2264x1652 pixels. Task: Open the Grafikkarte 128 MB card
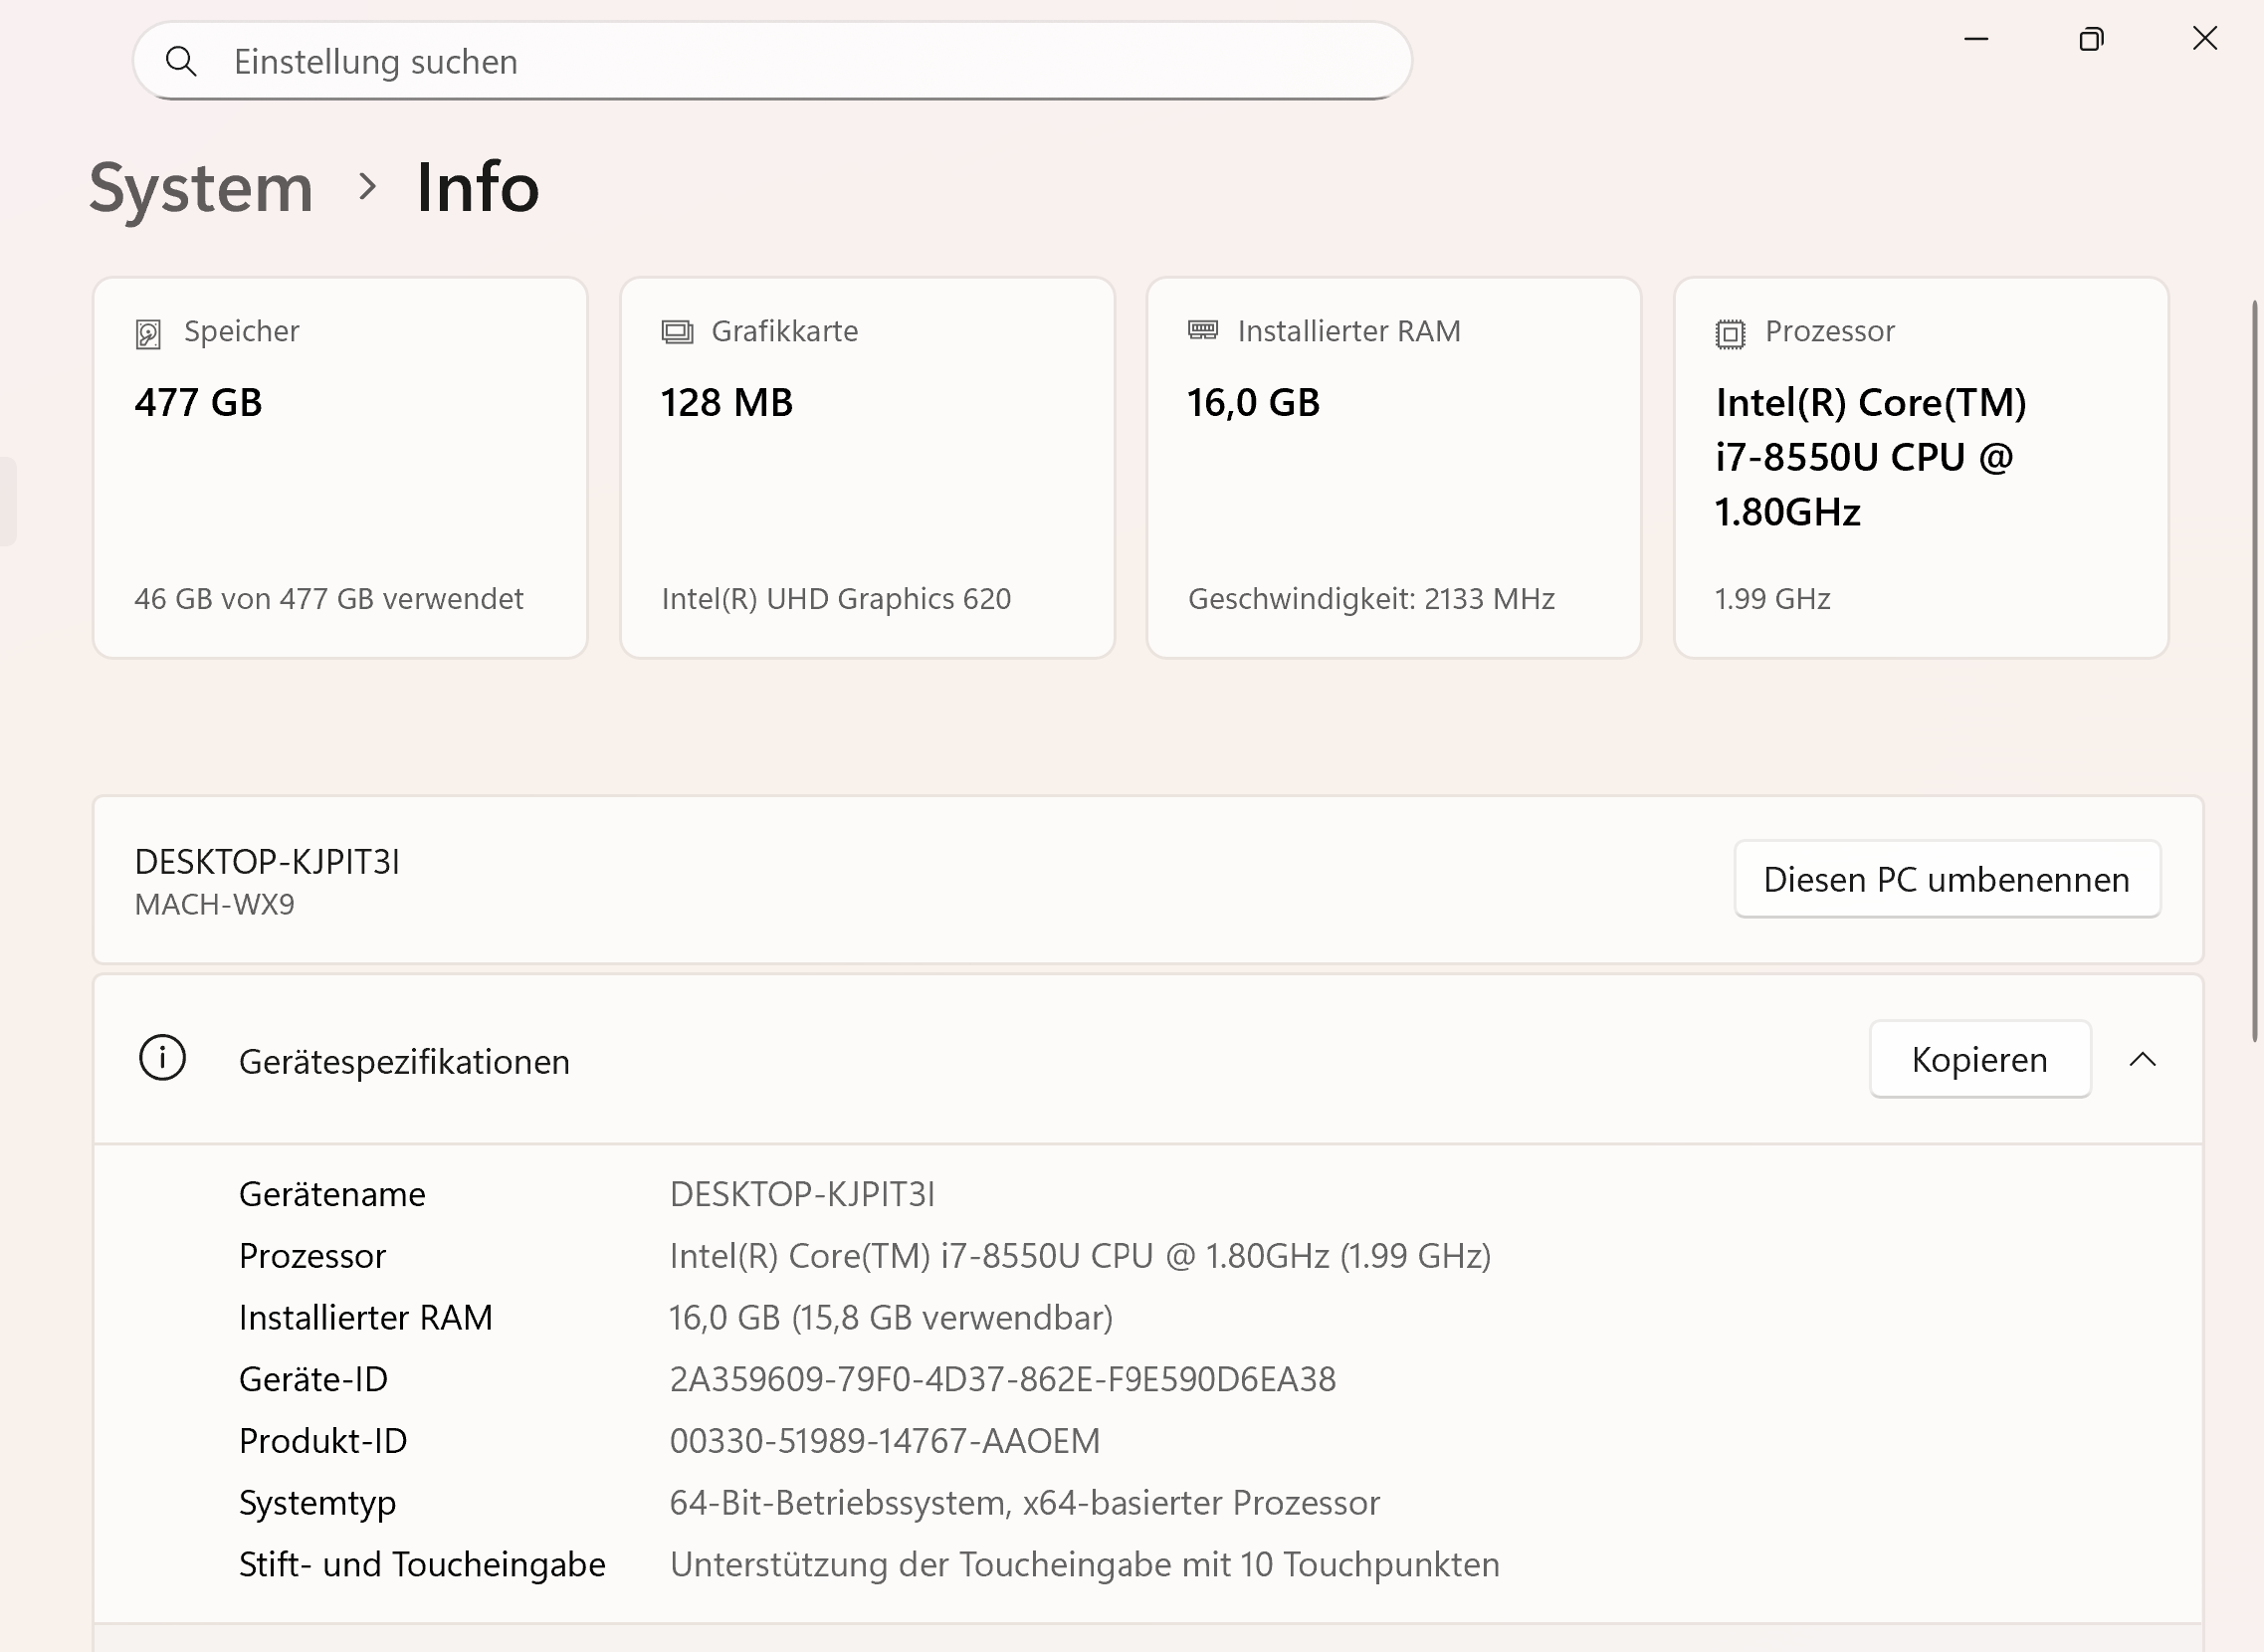pos(867,468)
